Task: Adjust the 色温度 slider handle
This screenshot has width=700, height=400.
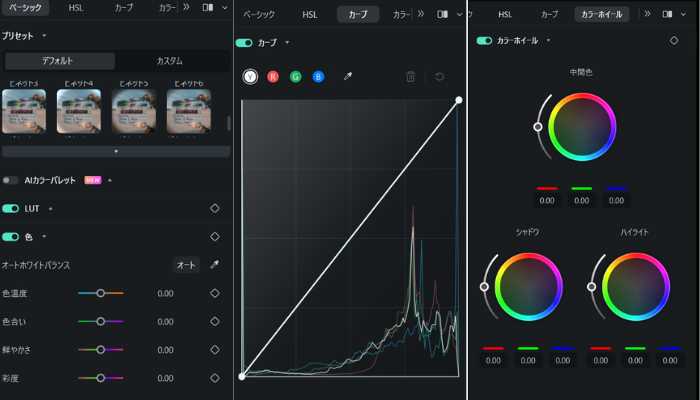Action: tap(100, 293)
